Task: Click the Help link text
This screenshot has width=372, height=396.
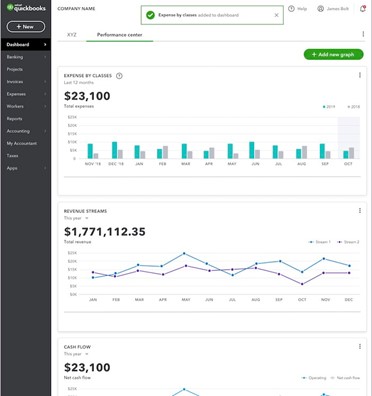Action: (x=302, y=9)
